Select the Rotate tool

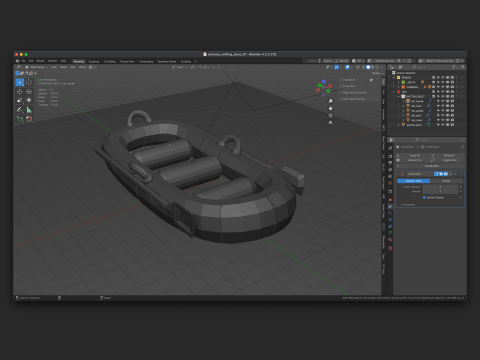[x=29, y=92]
